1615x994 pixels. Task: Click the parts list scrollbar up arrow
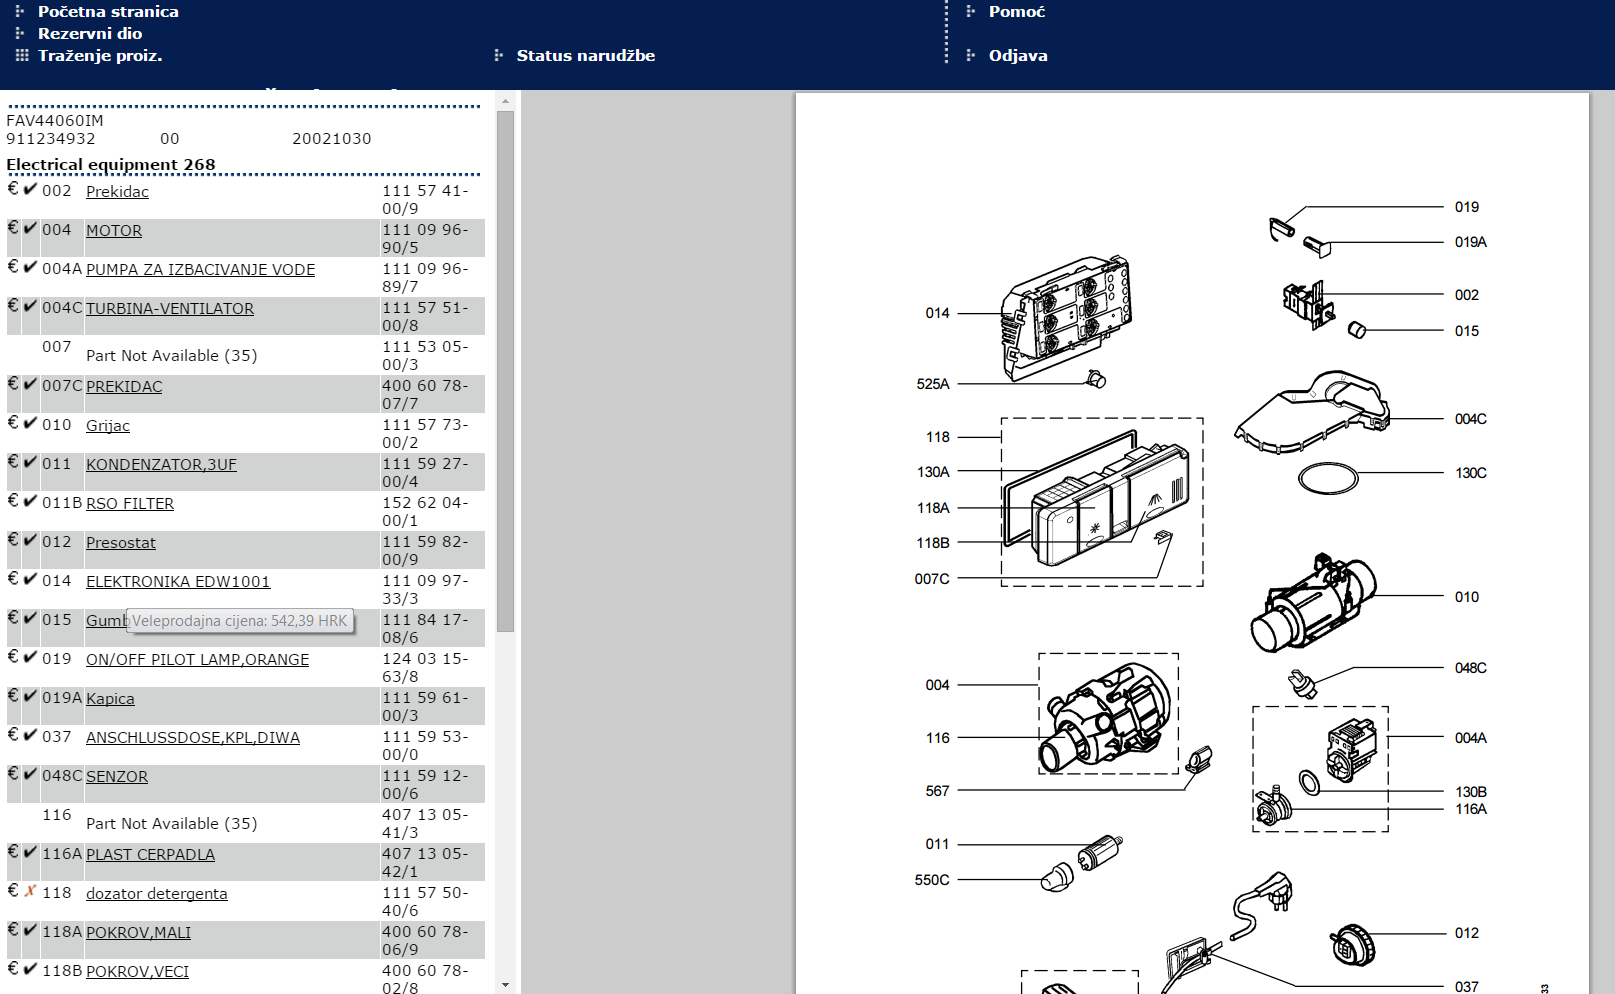[x=505, y=101]
